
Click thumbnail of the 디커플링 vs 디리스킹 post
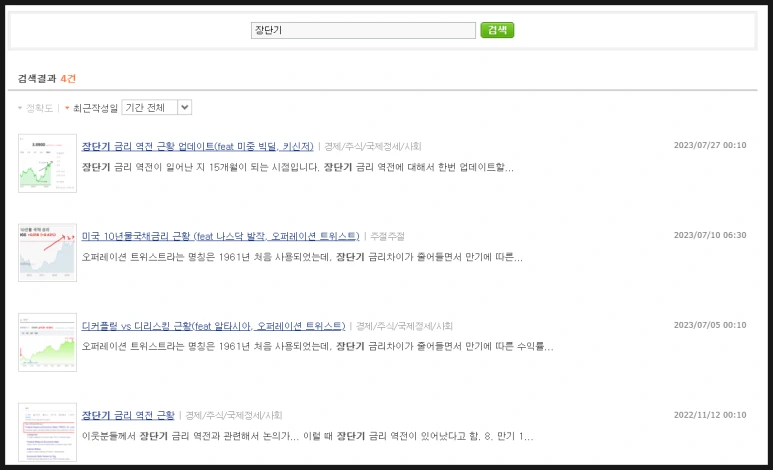point(47,342)
